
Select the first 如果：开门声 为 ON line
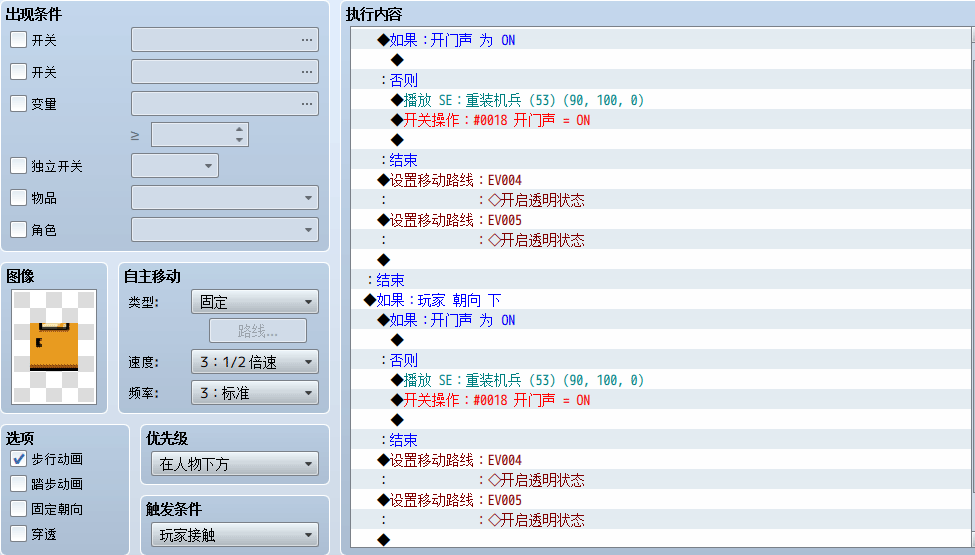click(x=660, y=40)
